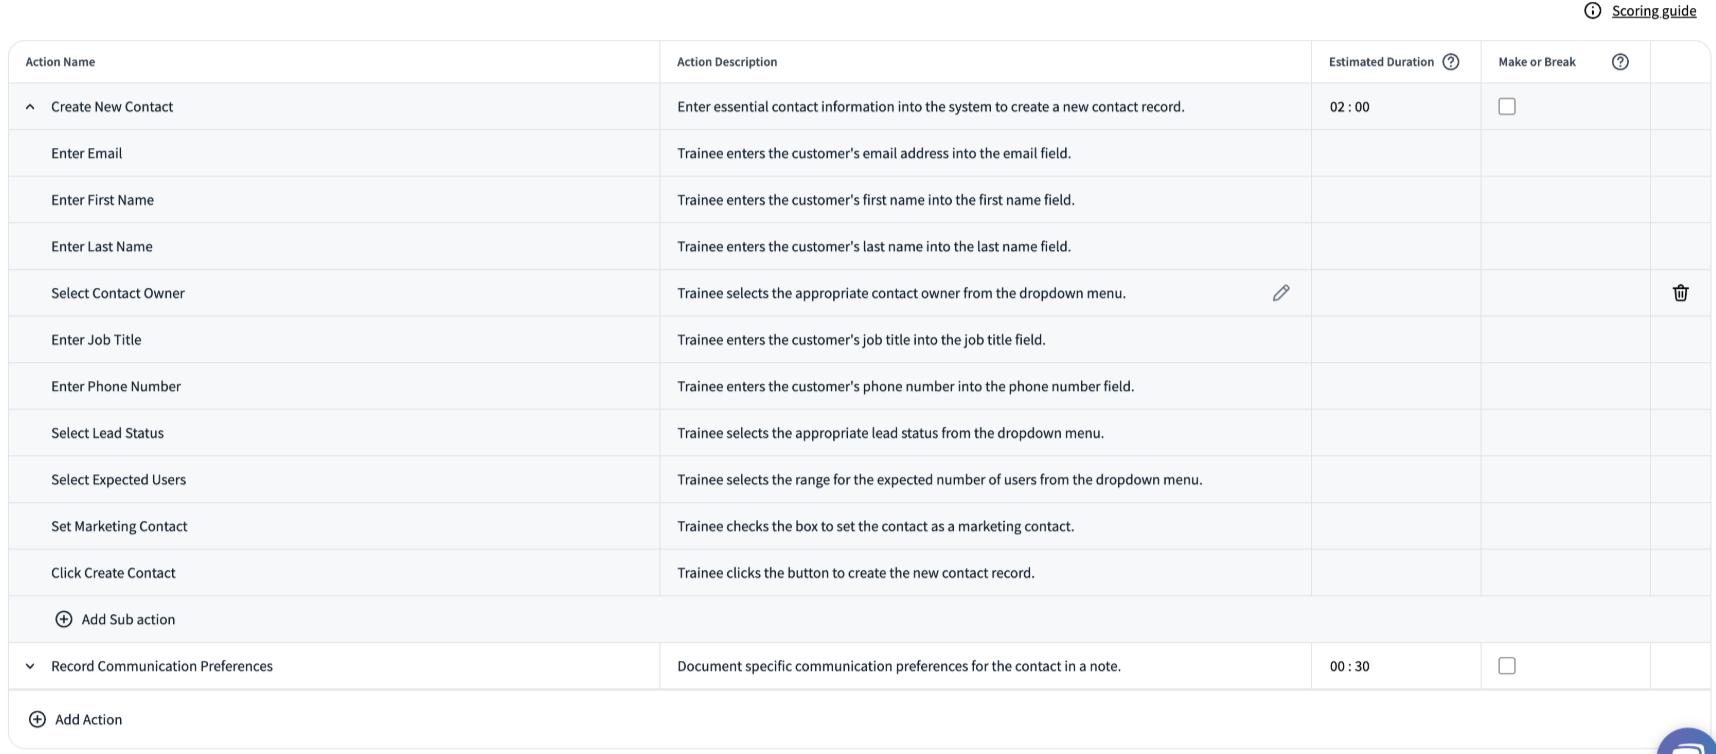
Task: Click the plus icon beside Add Action
Action: point(37,719)
